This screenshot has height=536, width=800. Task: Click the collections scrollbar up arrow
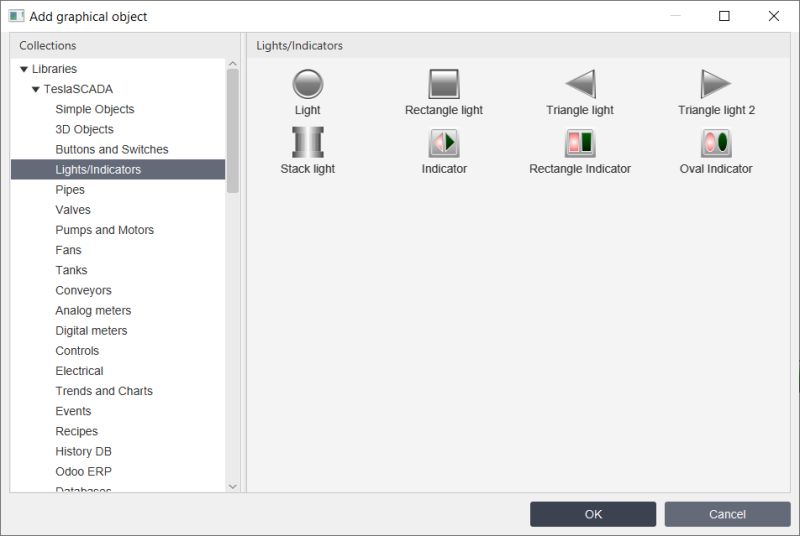[233, 64]
